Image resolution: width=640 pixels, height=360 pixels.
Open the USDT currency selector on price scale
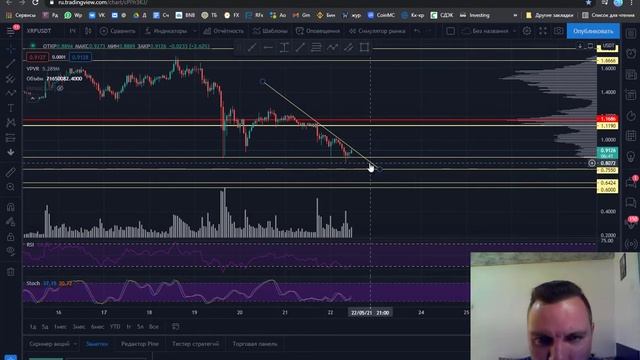(x=608, y=46)
